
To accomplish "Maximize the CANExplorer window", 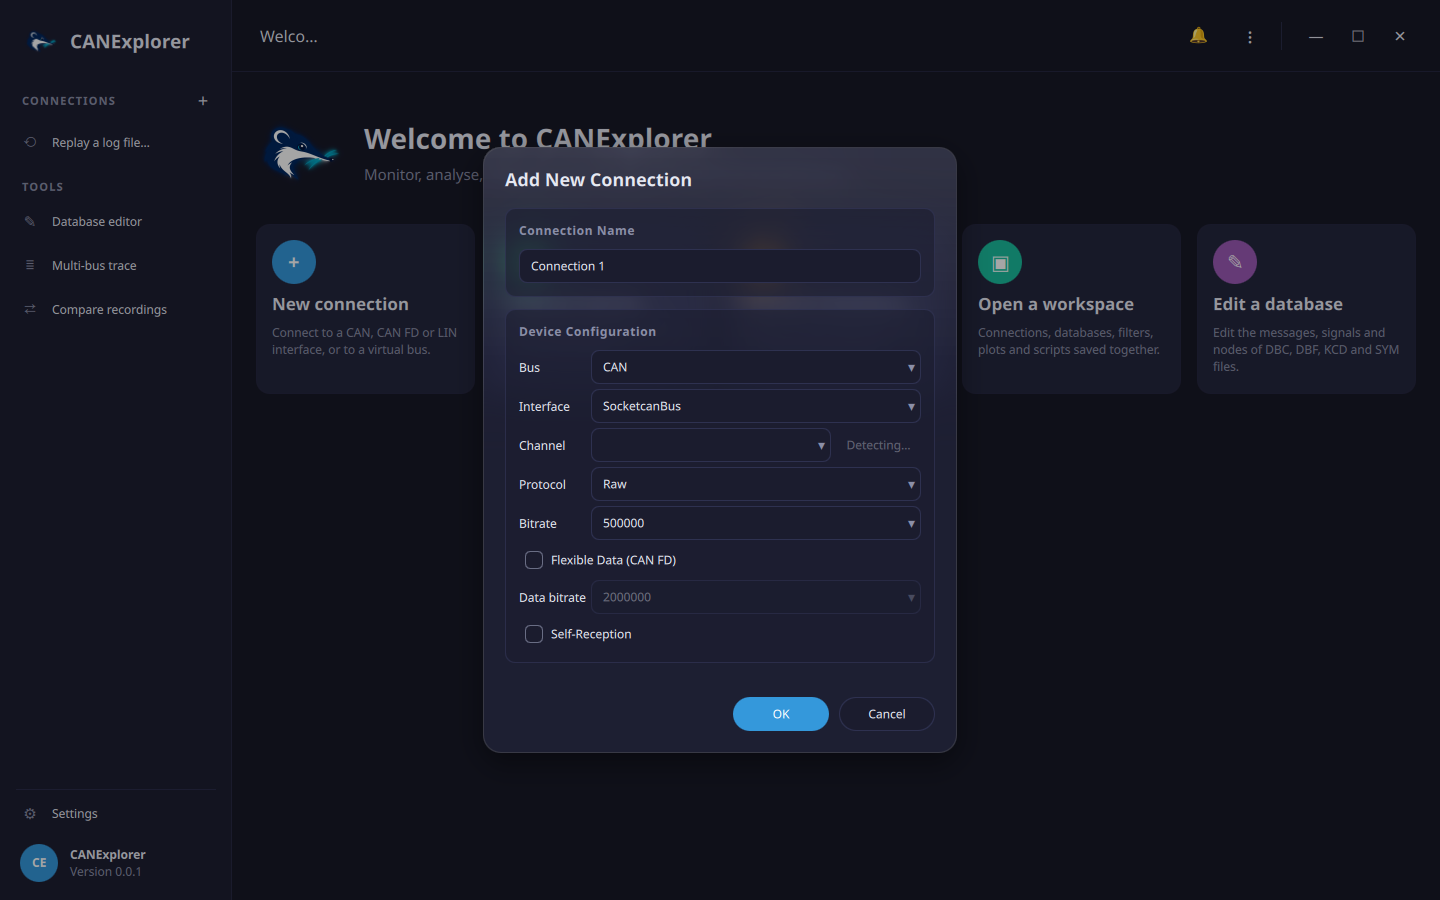I will click(1358, 37).
